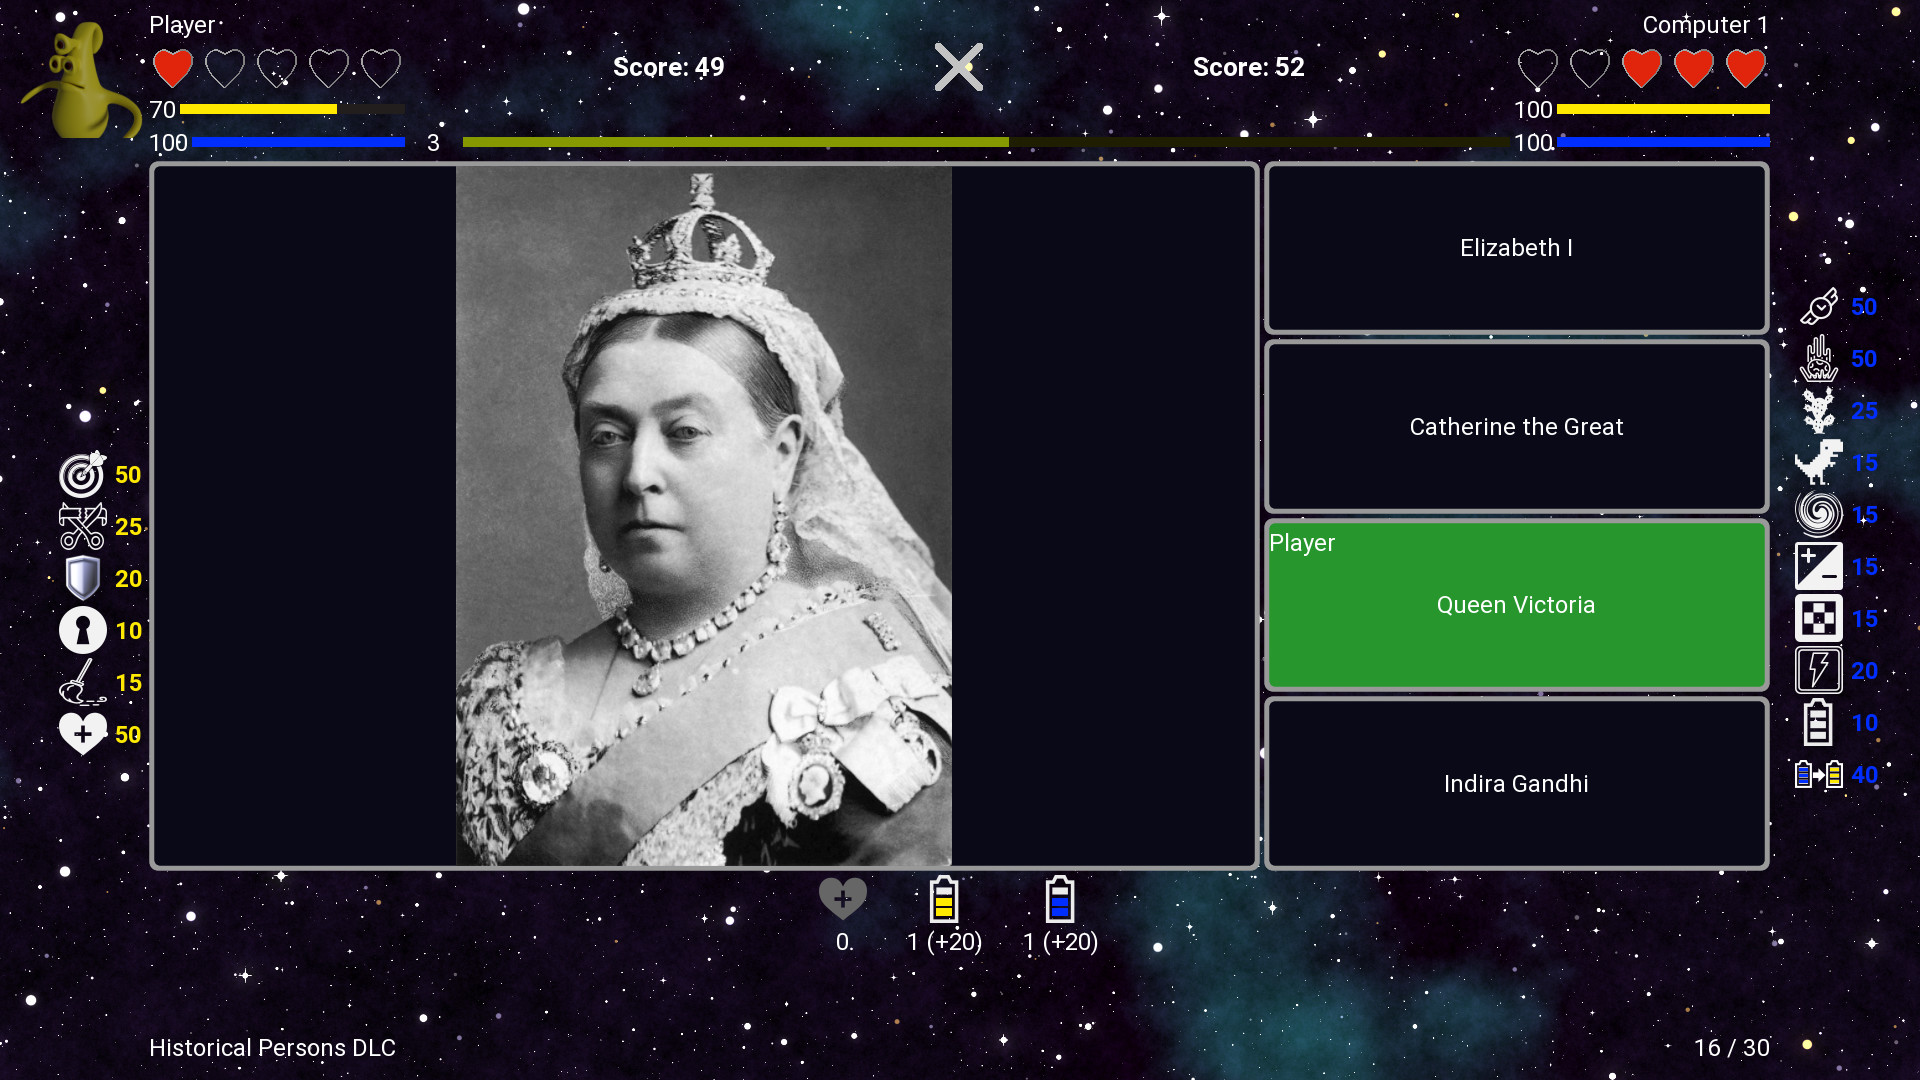Use the brightness invert powerup
1920x1080 pixels.
[x=1819, y=566]
